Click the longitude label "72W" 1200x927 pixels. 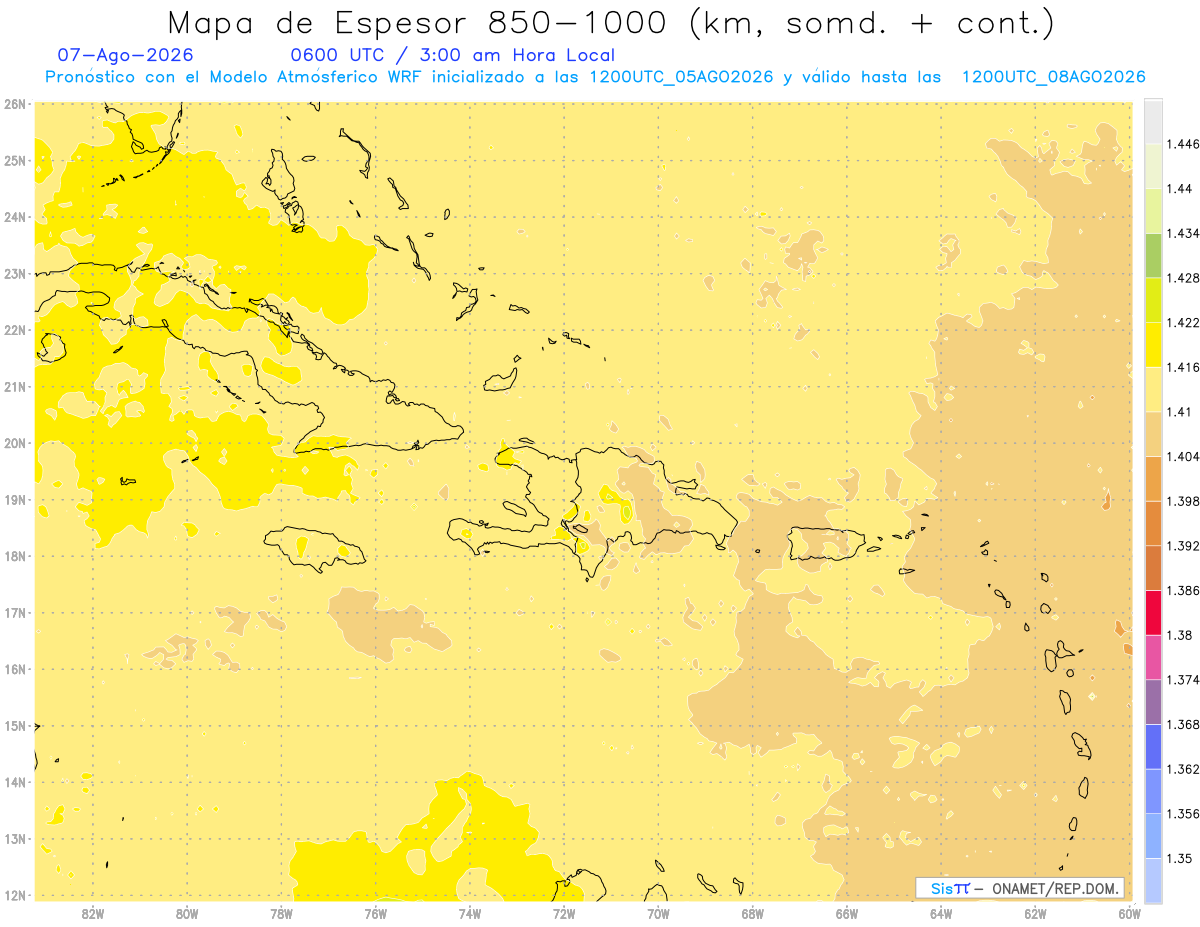tap(564, 913)
